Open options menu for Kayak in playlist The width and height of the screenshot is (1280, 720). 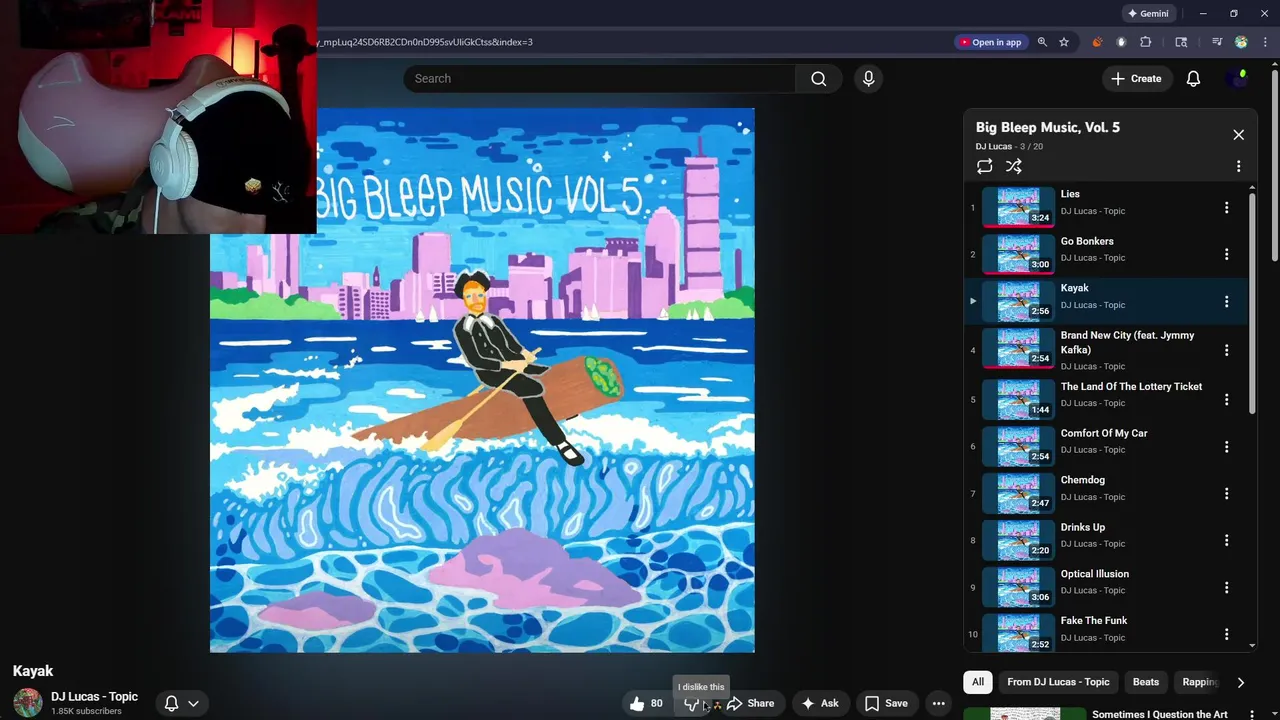[1226, 302]
